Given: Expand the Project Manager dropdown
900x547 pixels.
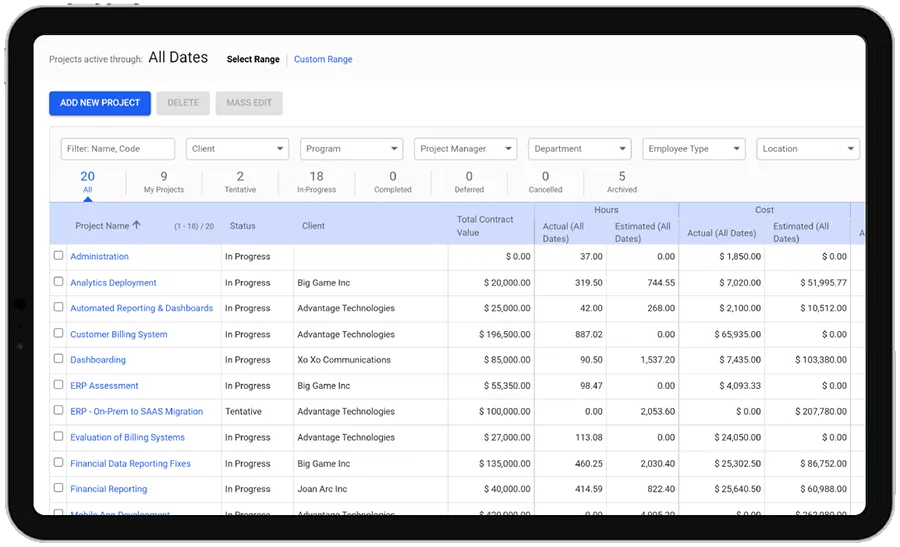Looking at the screenshot, I should click(x=465, y=149).
